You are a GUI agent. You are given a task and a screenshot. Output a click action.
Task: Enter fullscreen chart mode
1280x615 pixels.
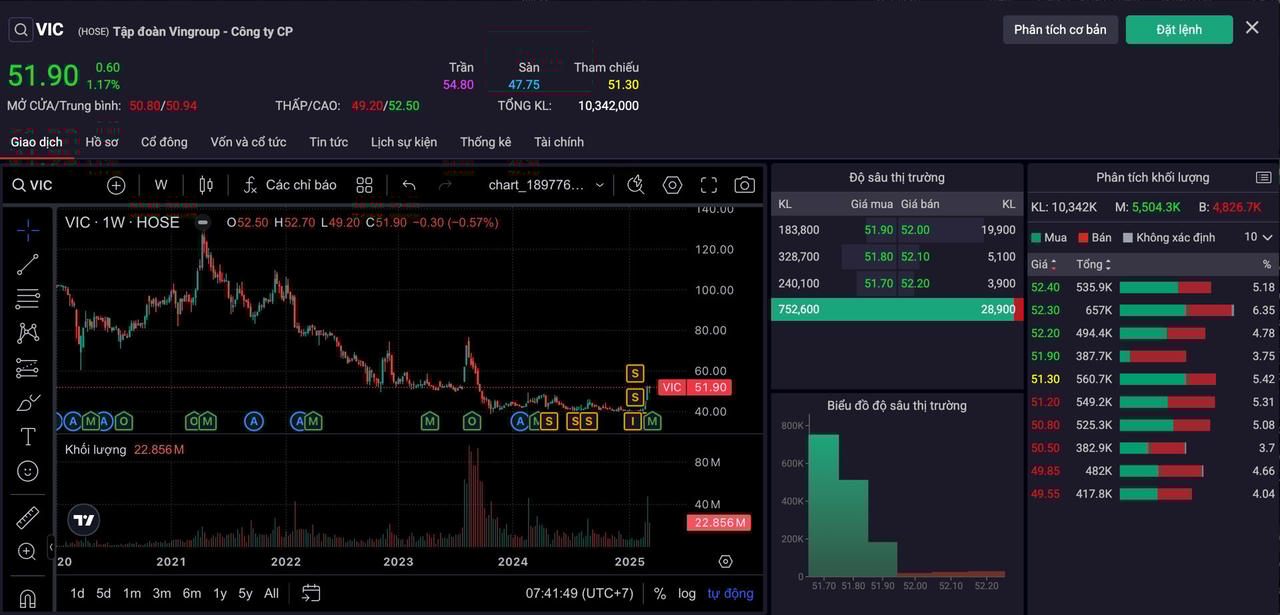[x=709, y=185]
